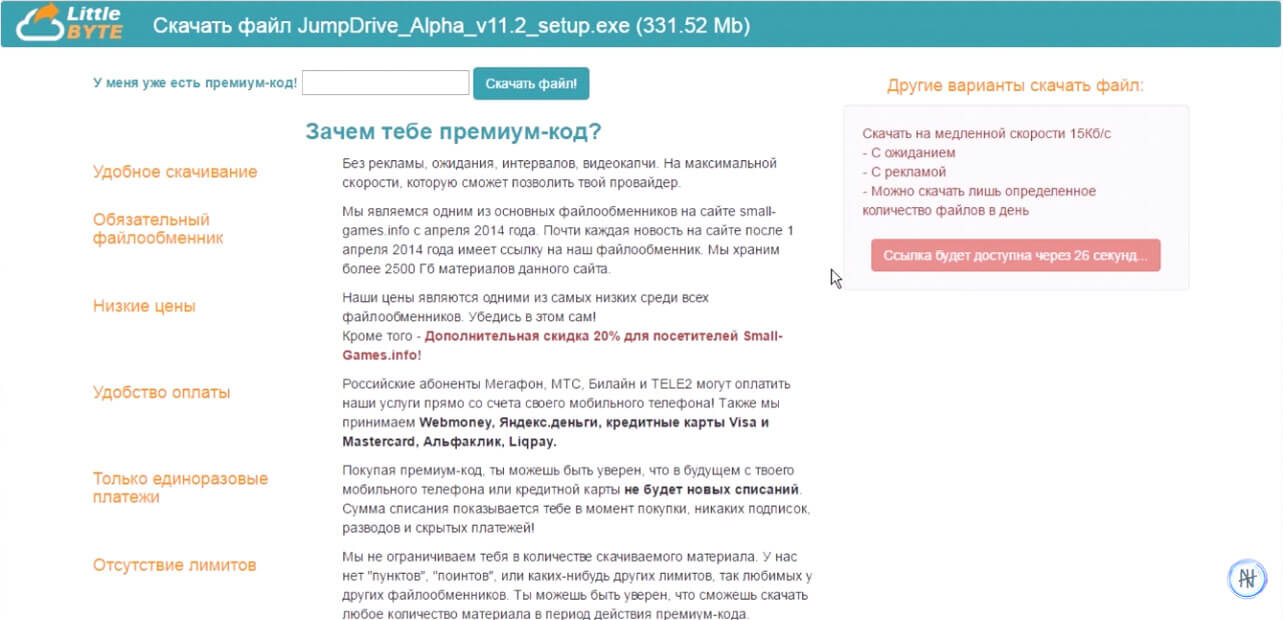Viewport: 1283px width, 620px height.
Task: Click the line '- С рекламой'
Action: [x=904, y=172]
